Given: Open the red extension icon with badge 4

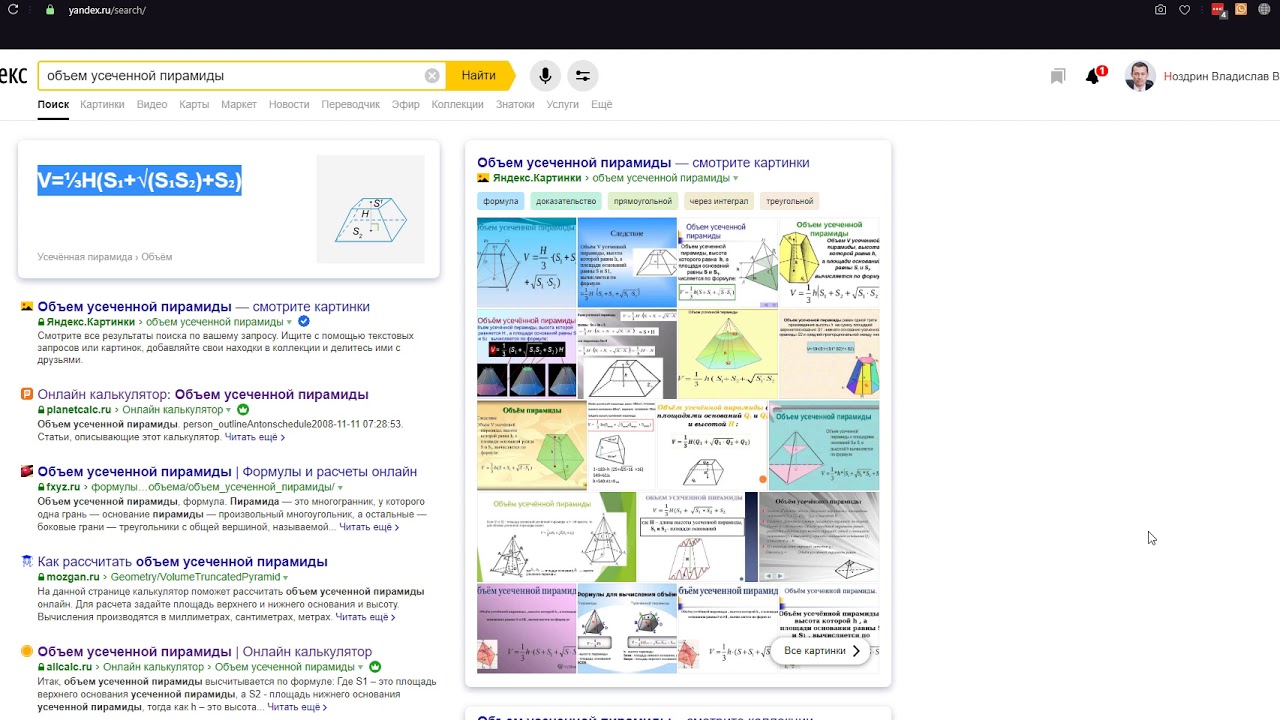Looking at the screenshot, I should click(x=1219, y=10).
